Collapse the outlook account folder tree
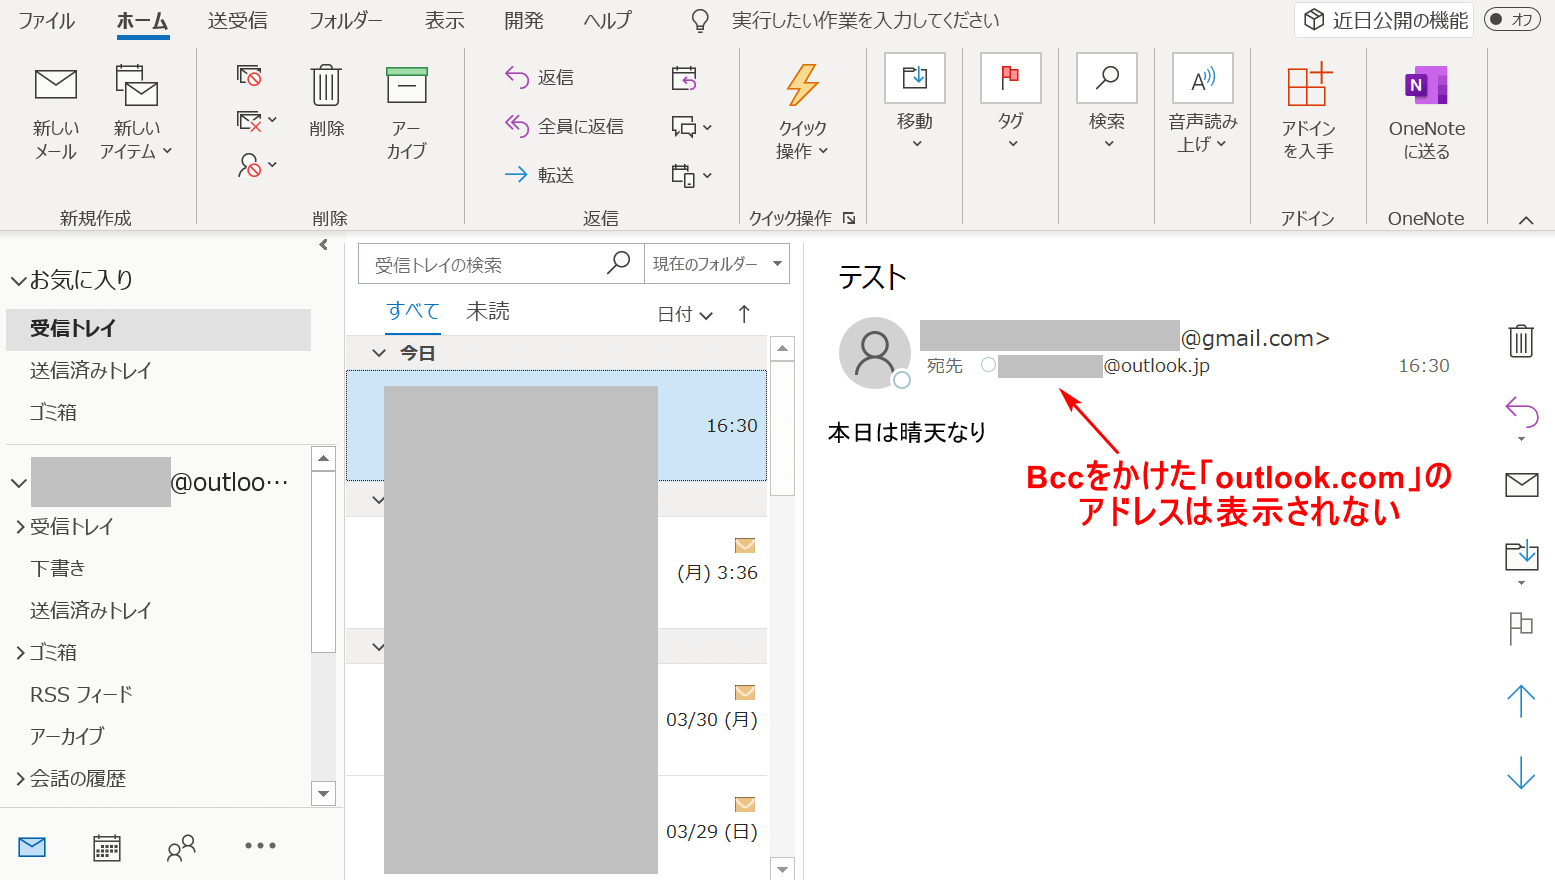 pos(18,483)
